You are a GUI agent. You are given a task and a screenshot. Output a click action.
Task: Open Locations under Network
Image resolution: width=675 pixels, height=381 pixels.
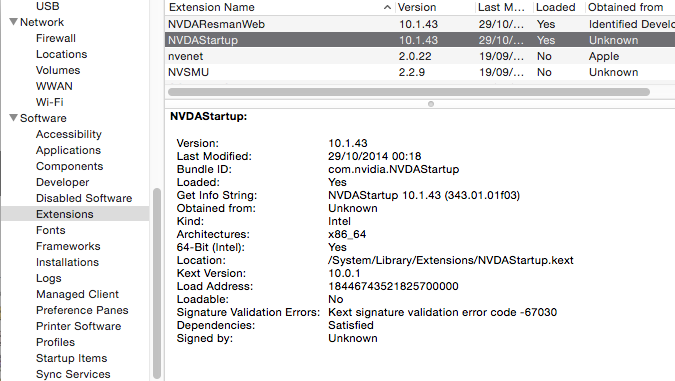(x=62, y=54)
